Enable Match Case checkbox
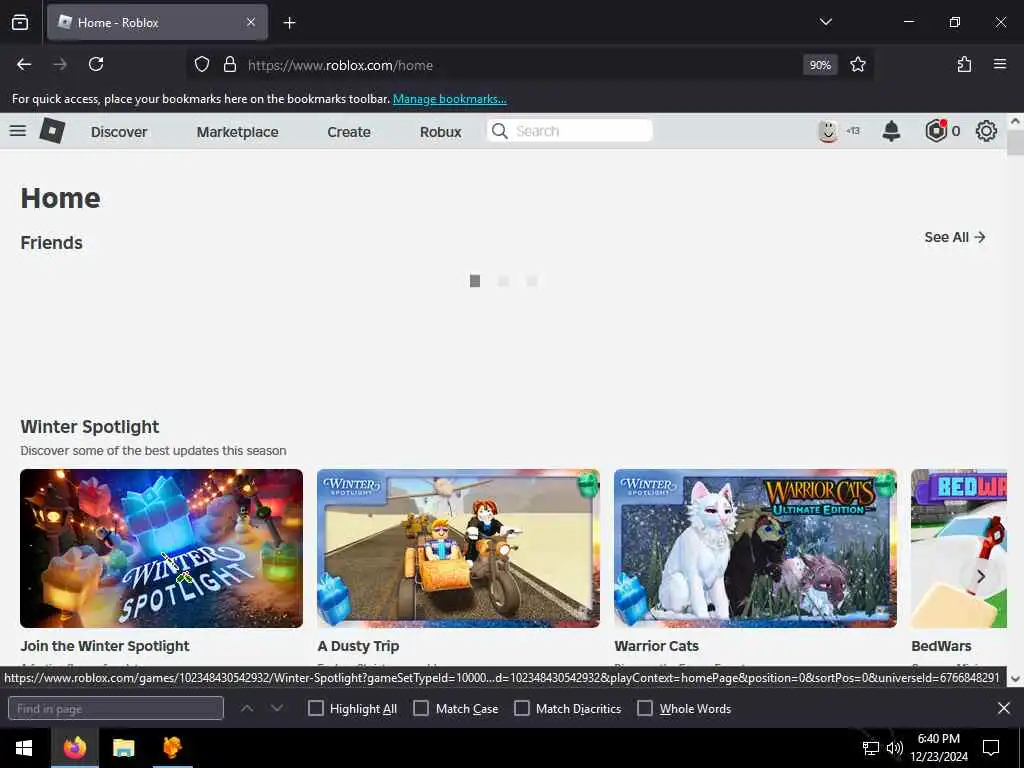Screen dimensions: 1024x768 (x=421, y=708)
